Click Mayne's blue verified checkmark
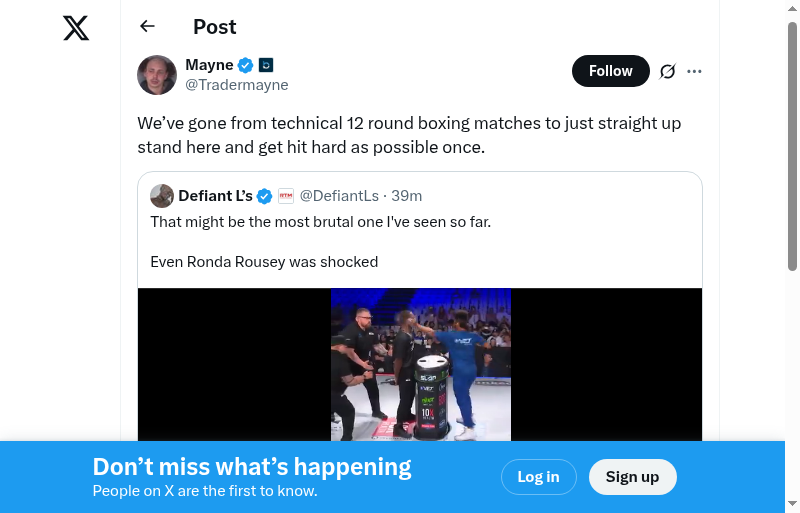800x513 pixels. point(246,65)
